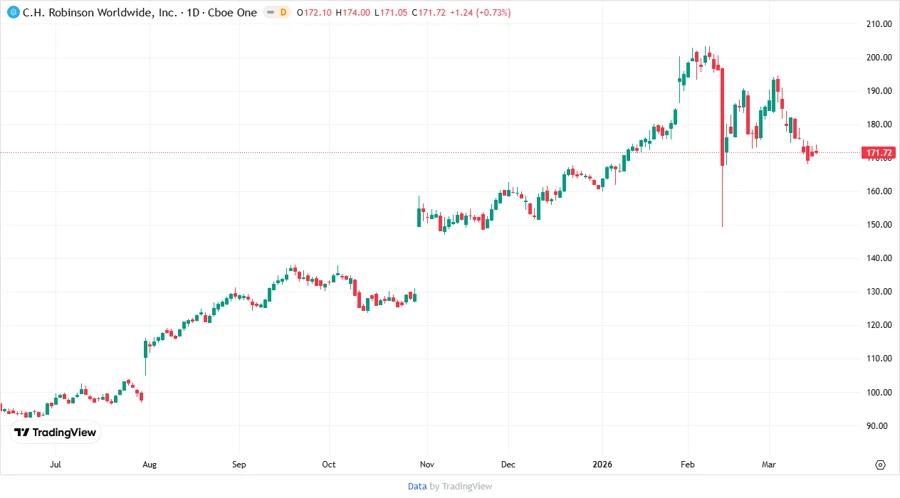Screen dimensions: 900x498
Task: Click the 190.00 price axis label
Action: (x=879, y=91)
